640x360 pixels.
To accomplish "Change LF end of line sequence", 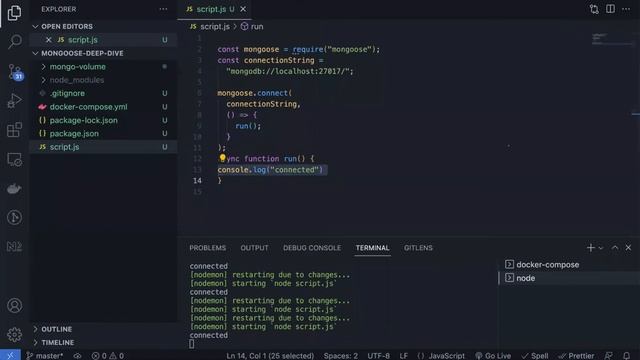I will point(403,356).
